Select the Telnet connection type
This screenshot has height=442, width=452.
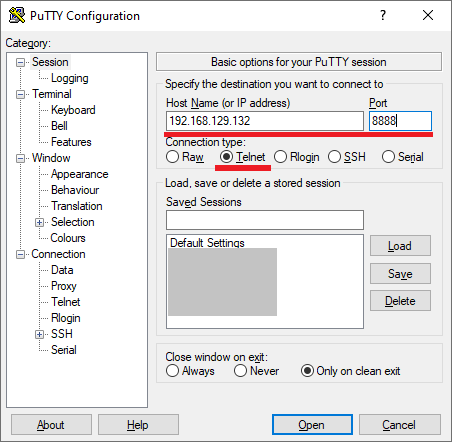226,157
